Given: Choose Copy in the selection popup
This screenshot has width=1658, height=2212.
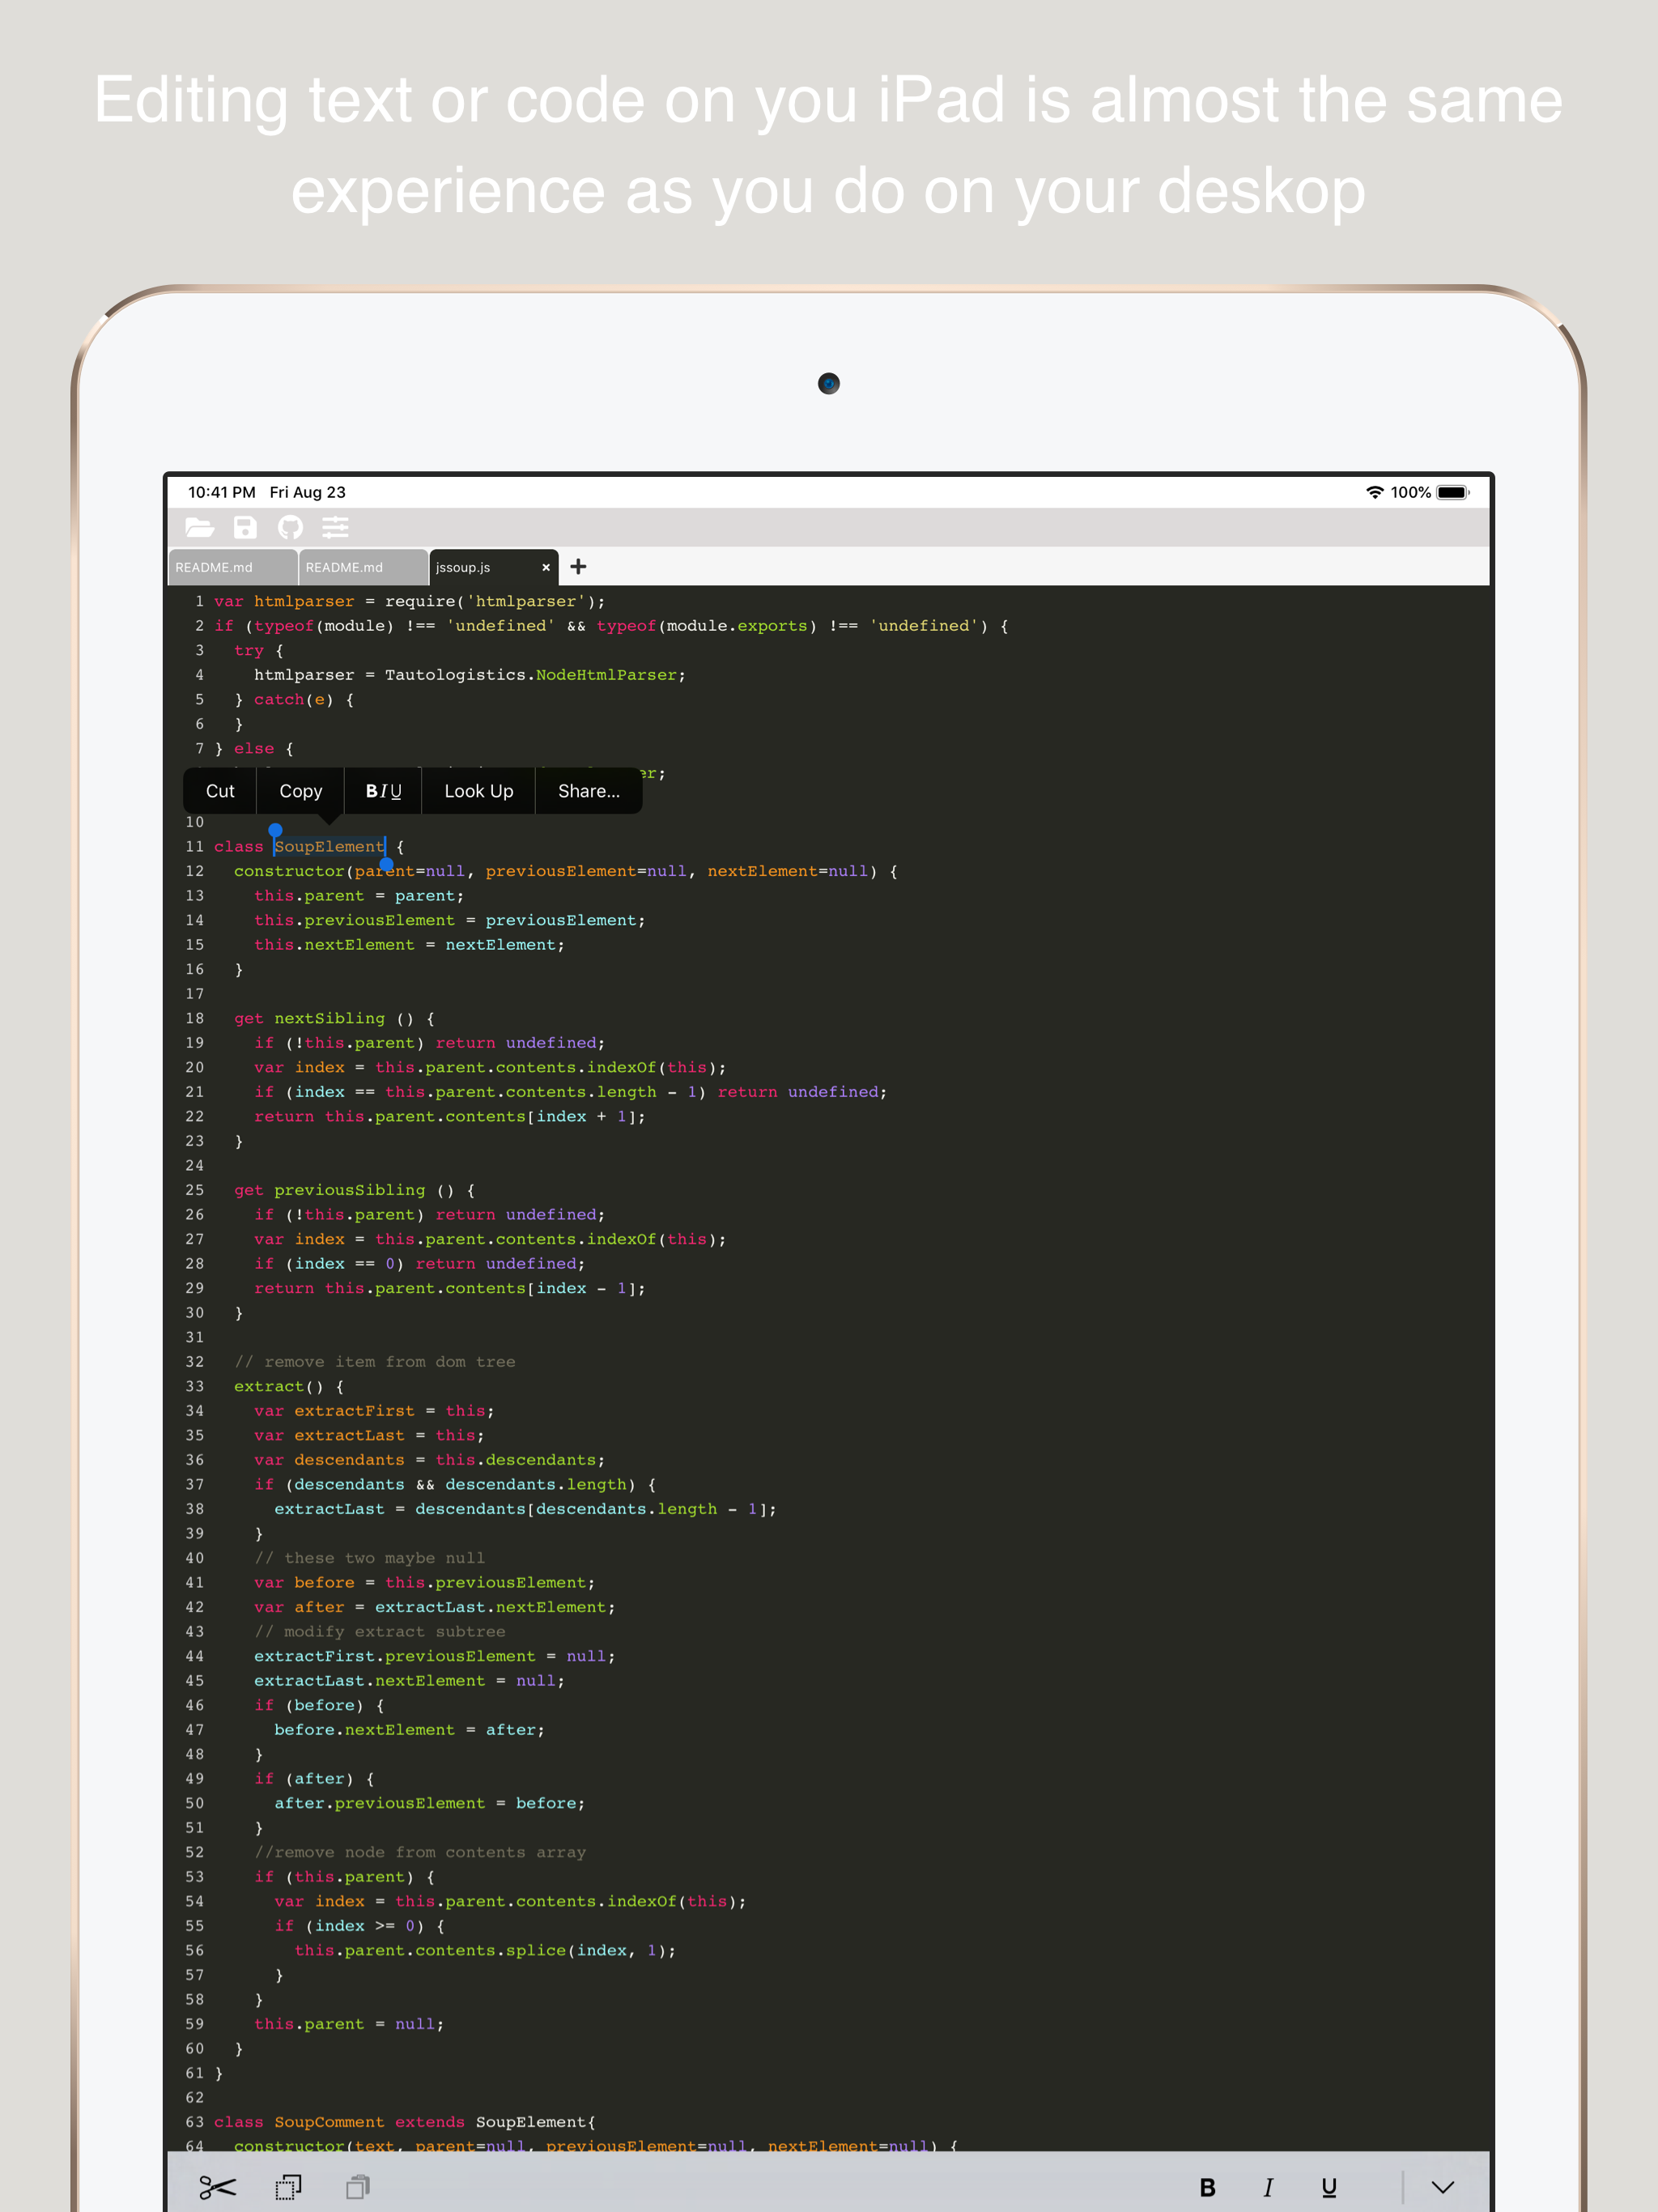Looking at the screenshot, I should (x=300, y=791).
